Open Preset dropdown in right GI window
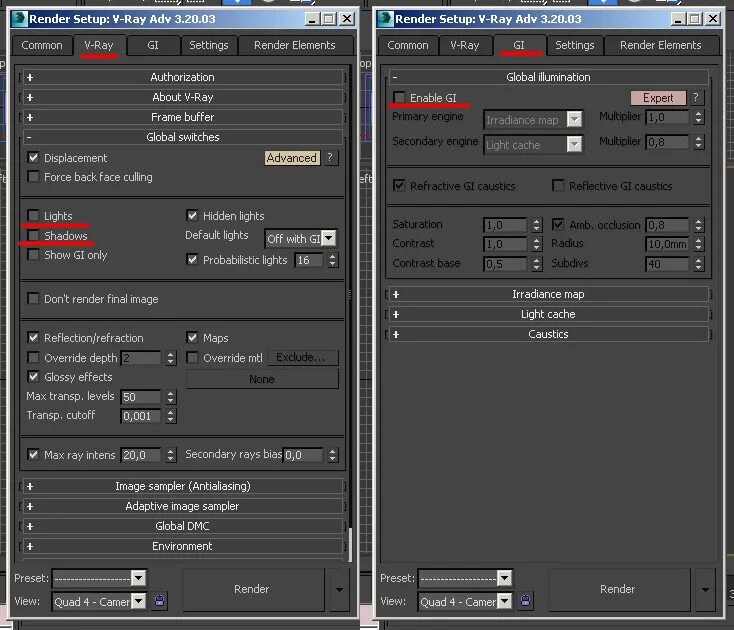Screen dimensions: 734x630 [x=504, y=579]
